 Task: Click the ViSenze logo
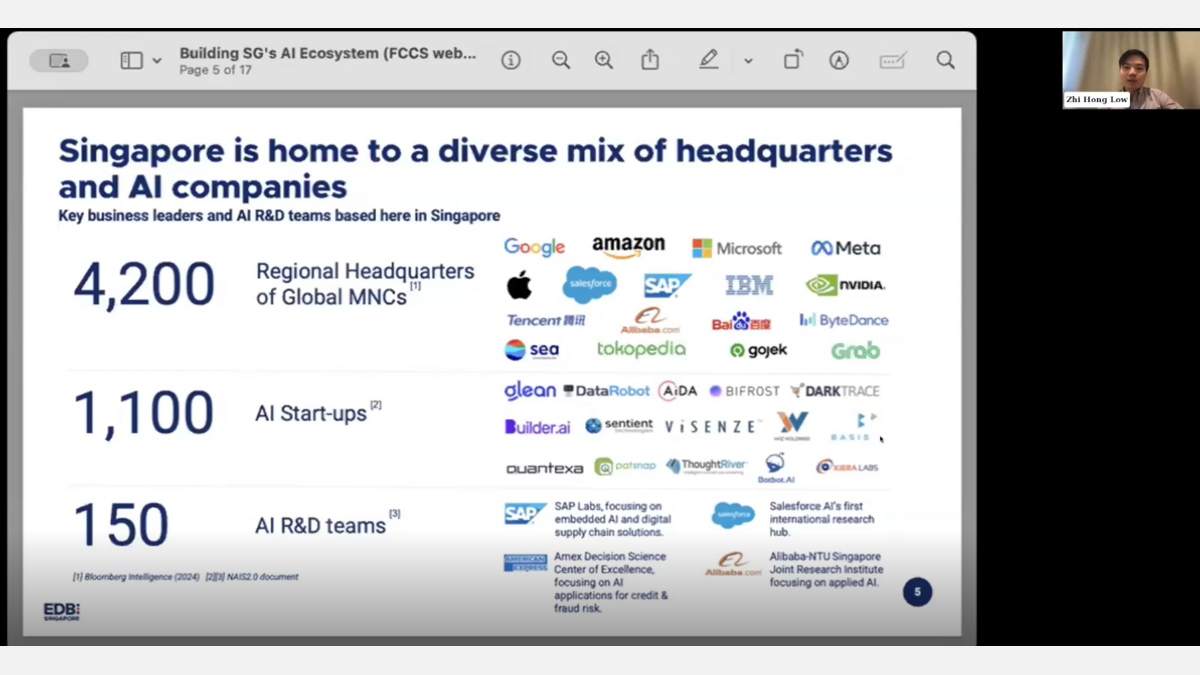(713, 427)
